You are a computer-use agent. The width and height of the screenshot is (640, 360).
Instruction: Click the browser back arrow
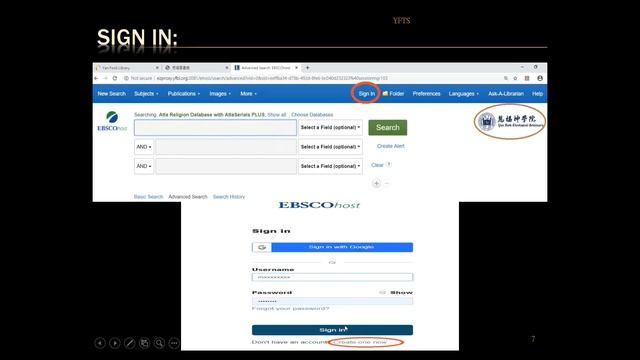coord(96,78)
